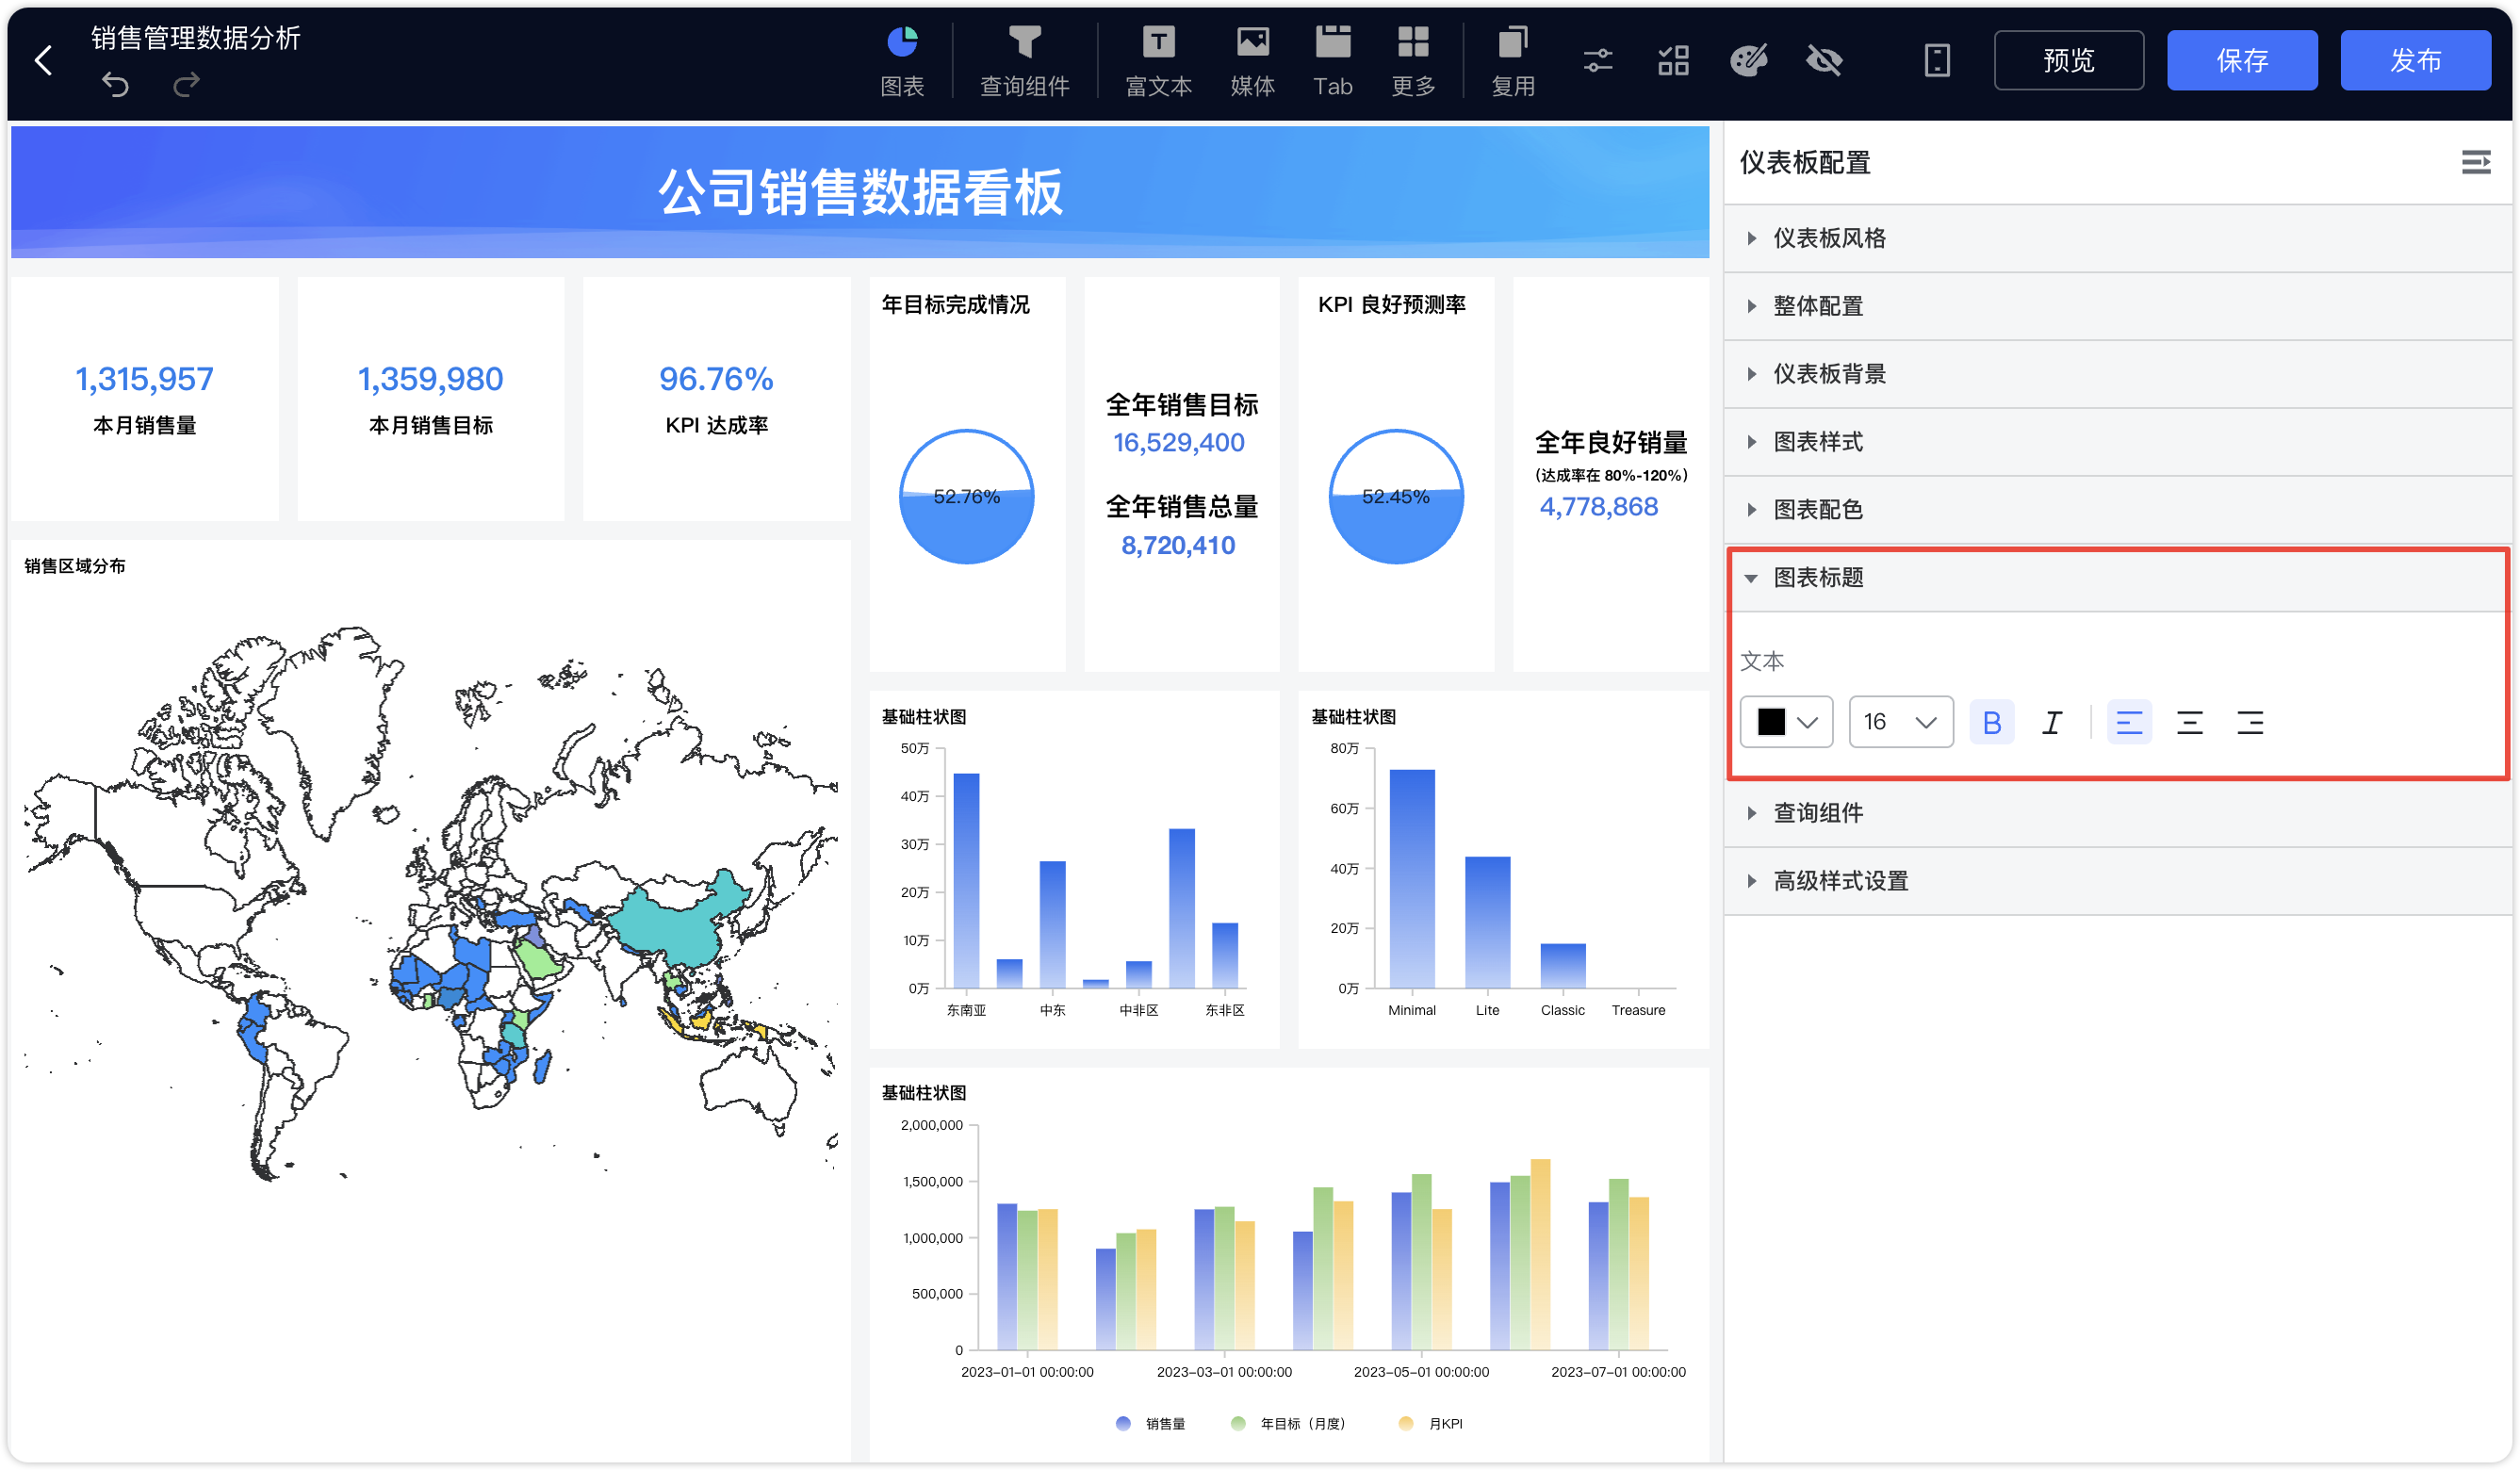Toggle the hidden-eye visibility icon
The image size is (2520, 1470).
tap(1824, 60)
